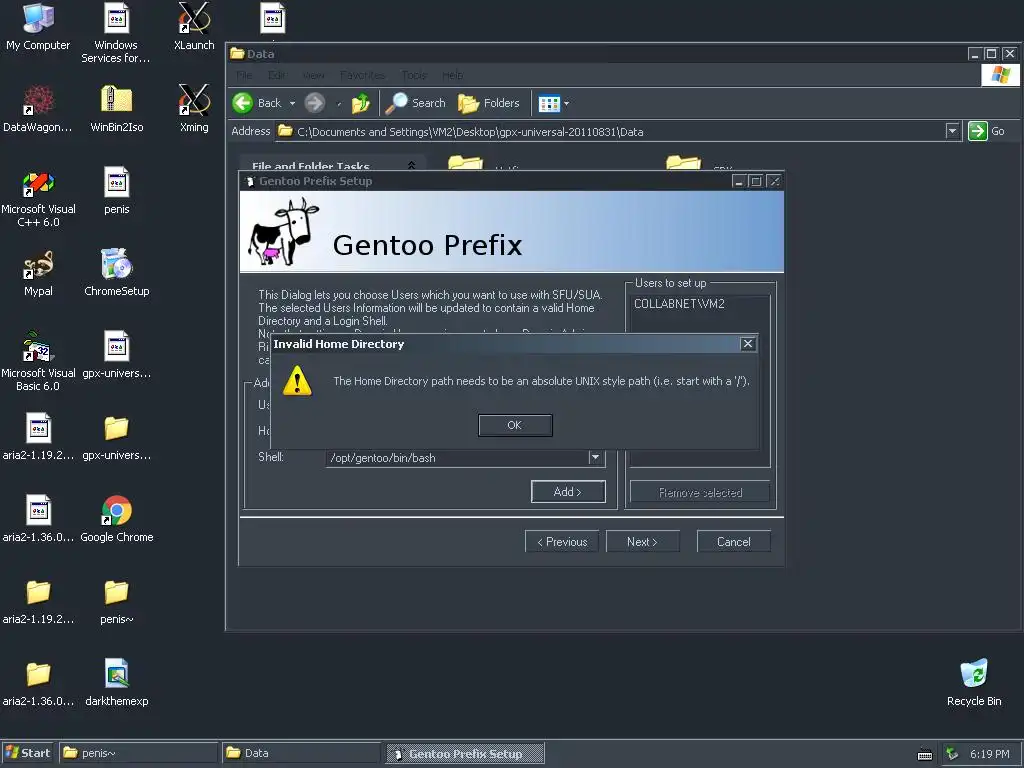Click the < Previous button
Viewport: 1024px width, 768px height.
[x=562, y=541]
